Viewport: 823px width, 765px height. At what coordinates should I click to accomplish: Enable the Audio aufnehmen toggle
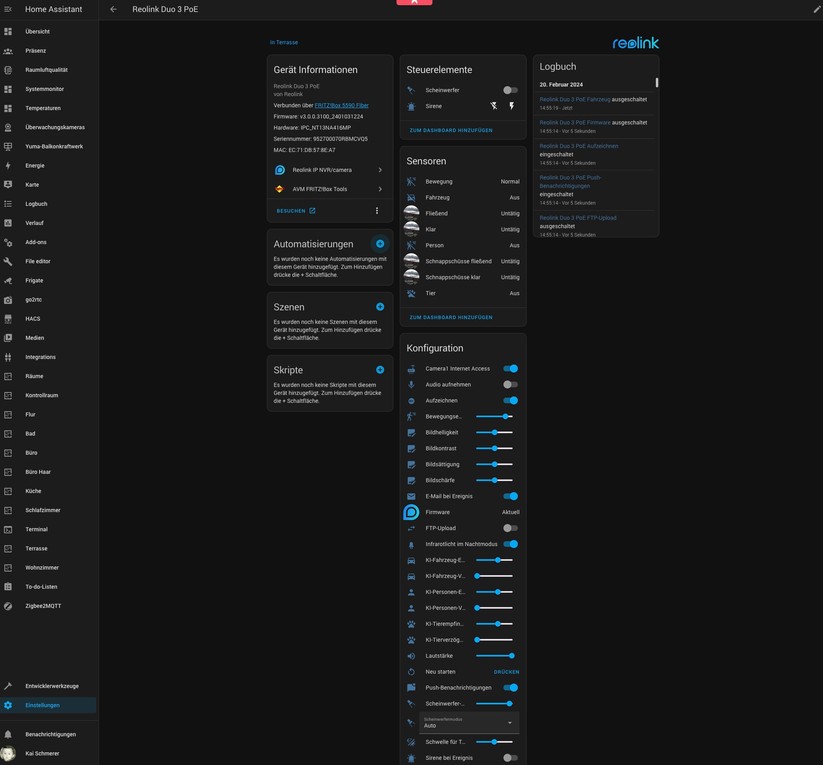[510, 384]
